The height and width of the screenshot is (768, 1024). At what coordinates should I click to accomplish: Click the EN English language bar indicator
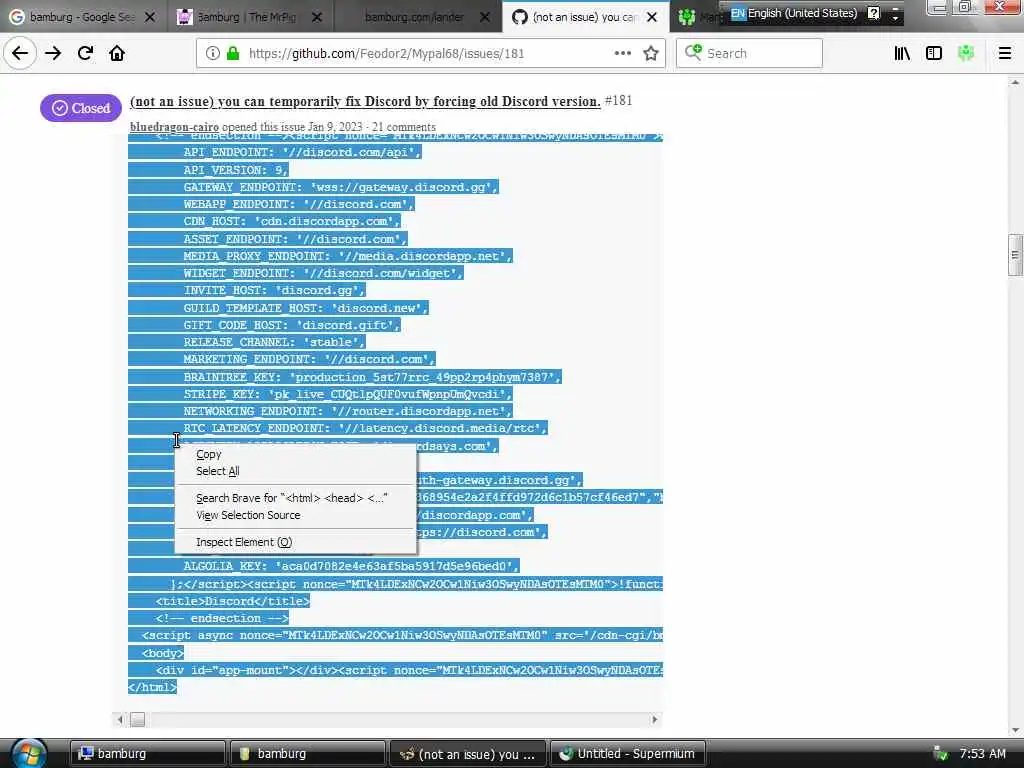(x=793, y=12)
